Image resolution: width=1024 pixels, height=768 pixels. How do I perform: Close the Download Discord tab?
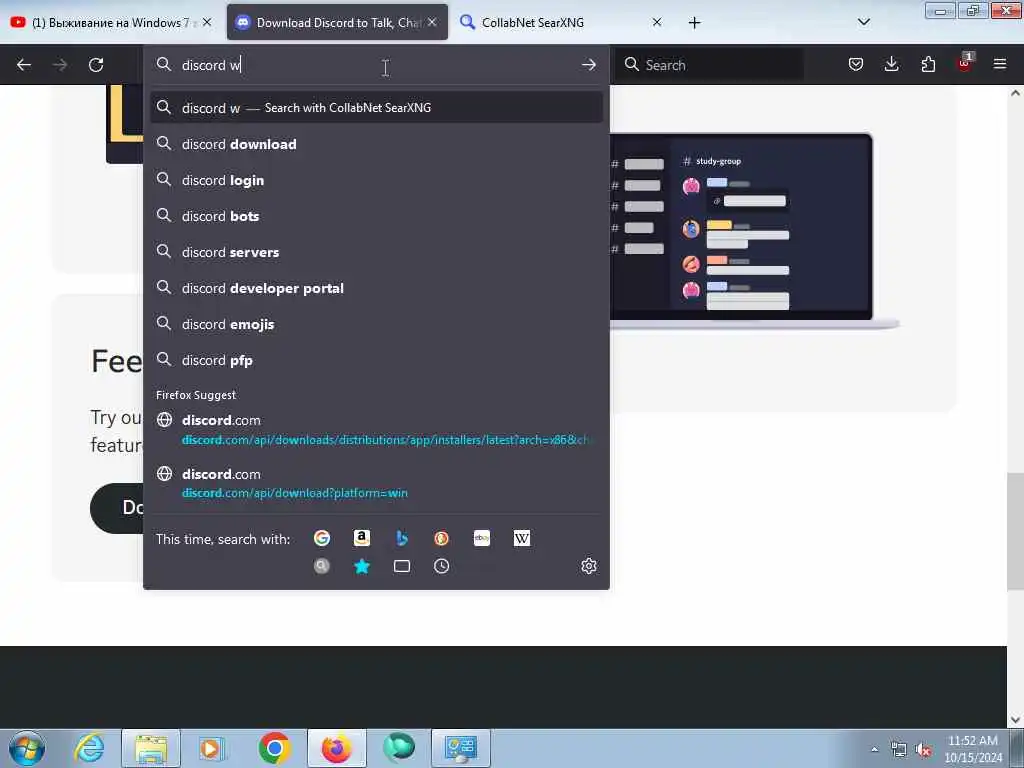pyautogui.click(x=432, y=22)
